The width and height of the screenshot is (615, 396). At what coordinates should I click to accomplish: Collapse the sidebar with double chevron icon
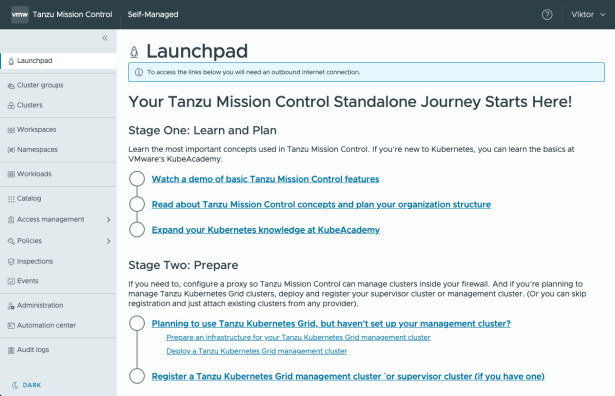coord(105,38)
